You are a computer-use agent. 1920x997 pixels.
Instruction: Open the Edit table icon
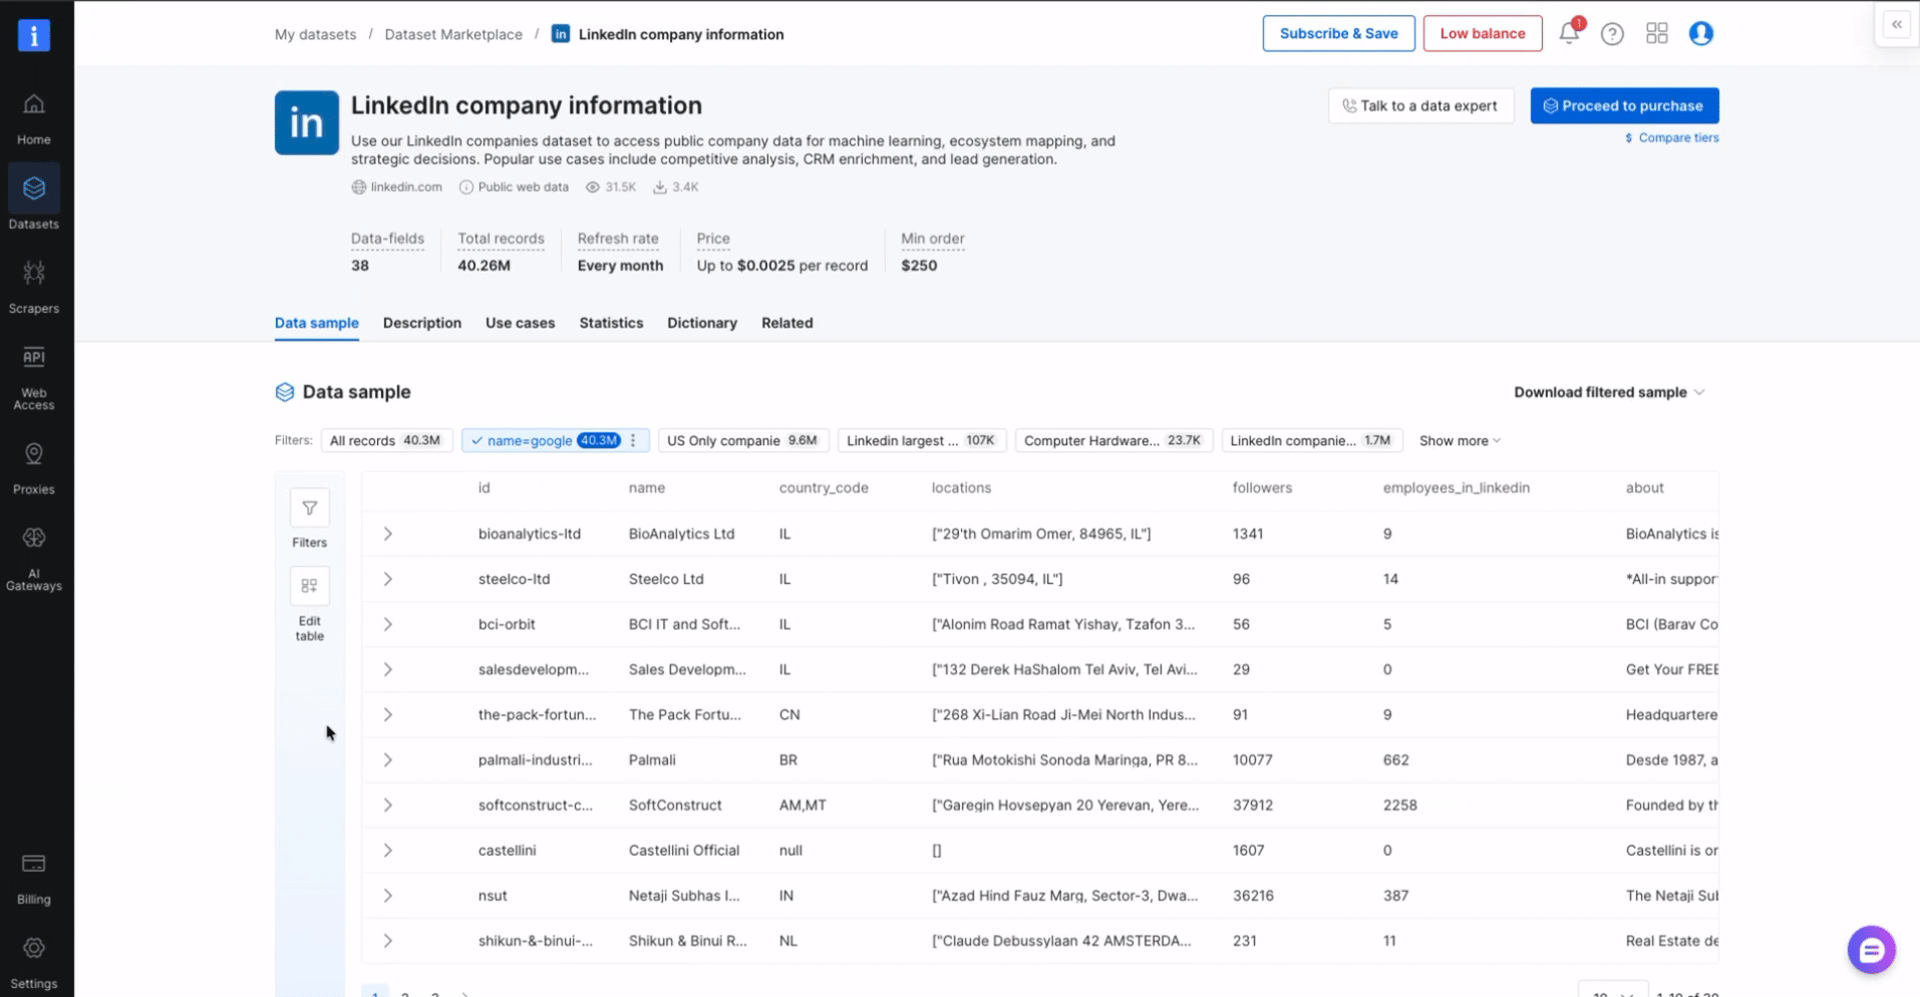tap(310, 586)
